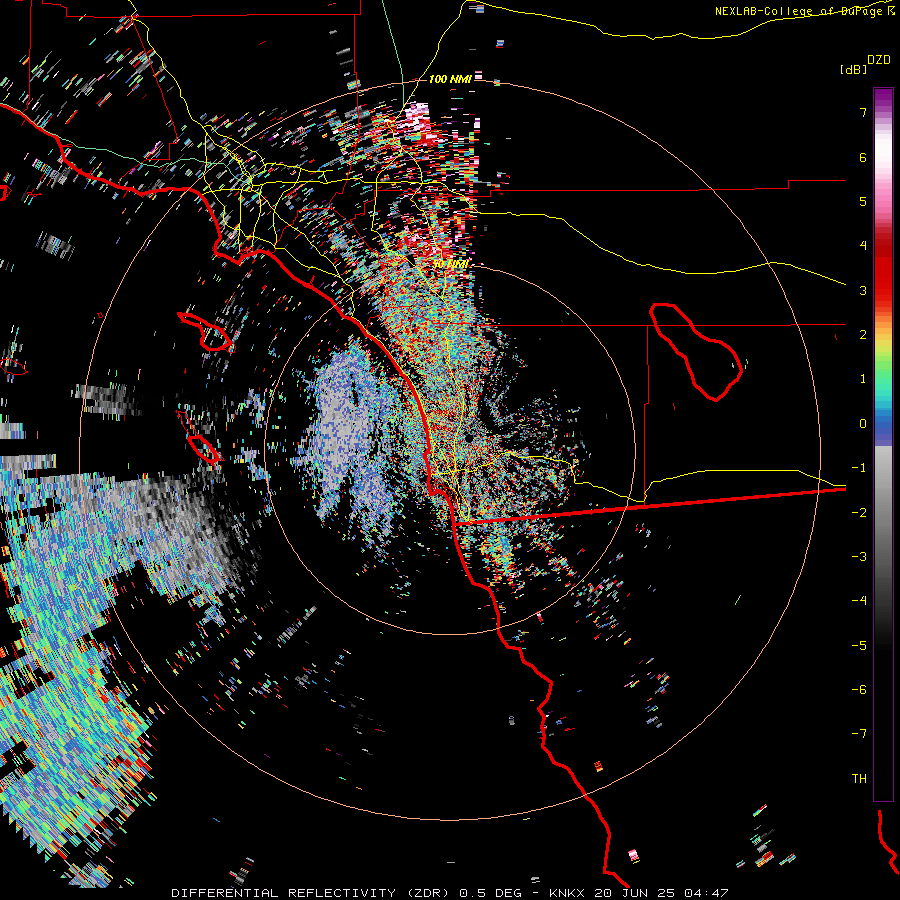Click the 5 value on the dB scale
Viewport: 900px width, 900px height.
(x=863, y=201)
